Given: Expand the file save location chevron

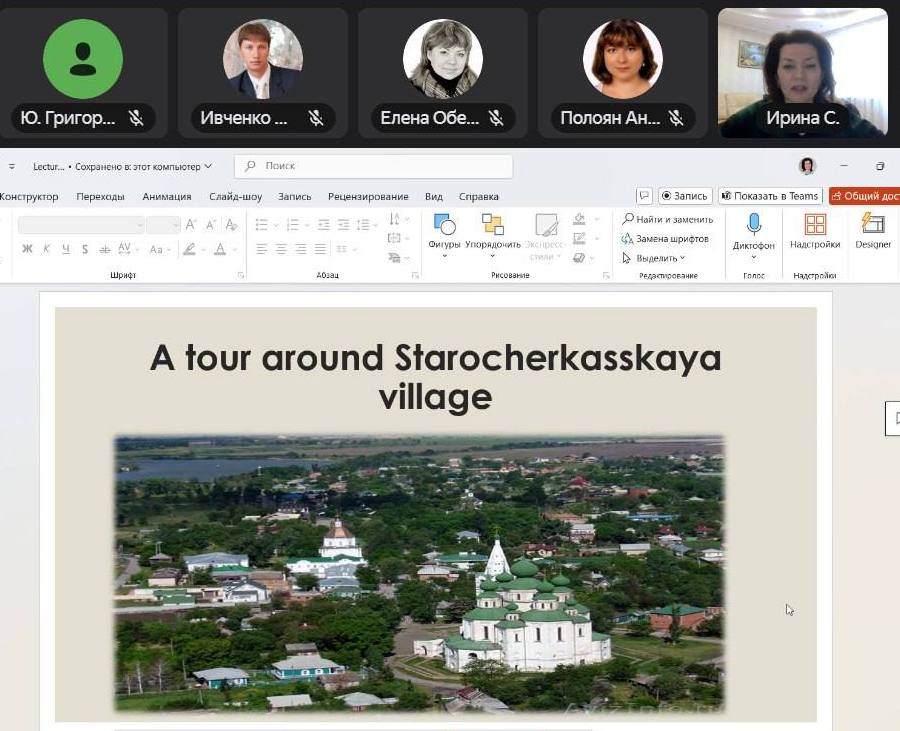Looking at the screenshot, I should 208,166.
